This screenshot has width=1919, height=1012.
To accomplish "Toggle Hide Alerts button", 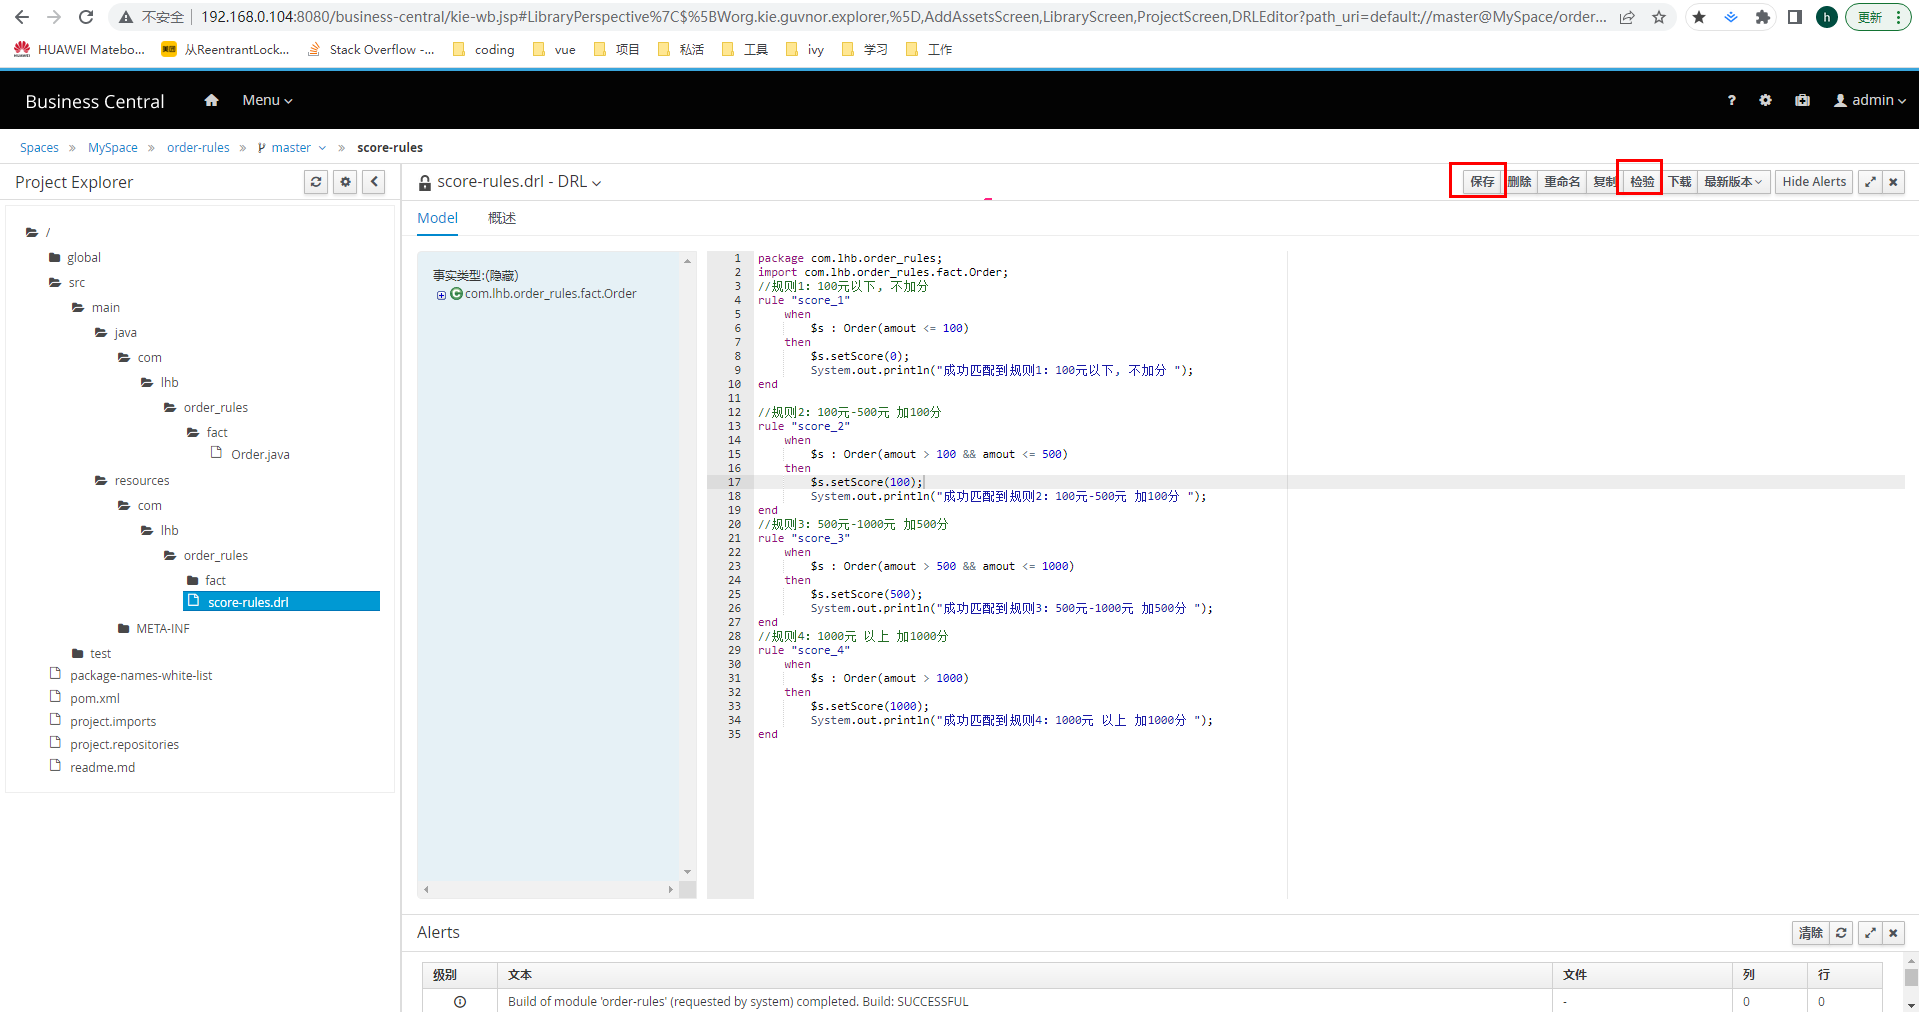I will 1814,182.
